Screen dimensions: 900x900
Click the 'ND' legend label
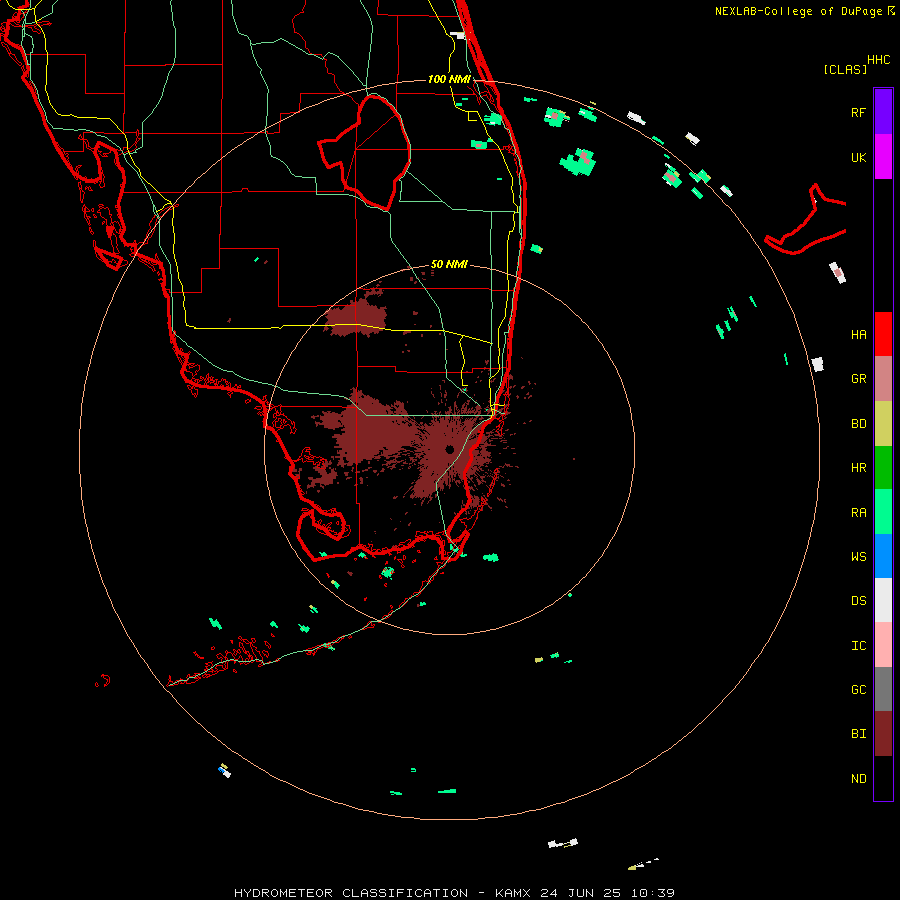click(x=858, y=779)
